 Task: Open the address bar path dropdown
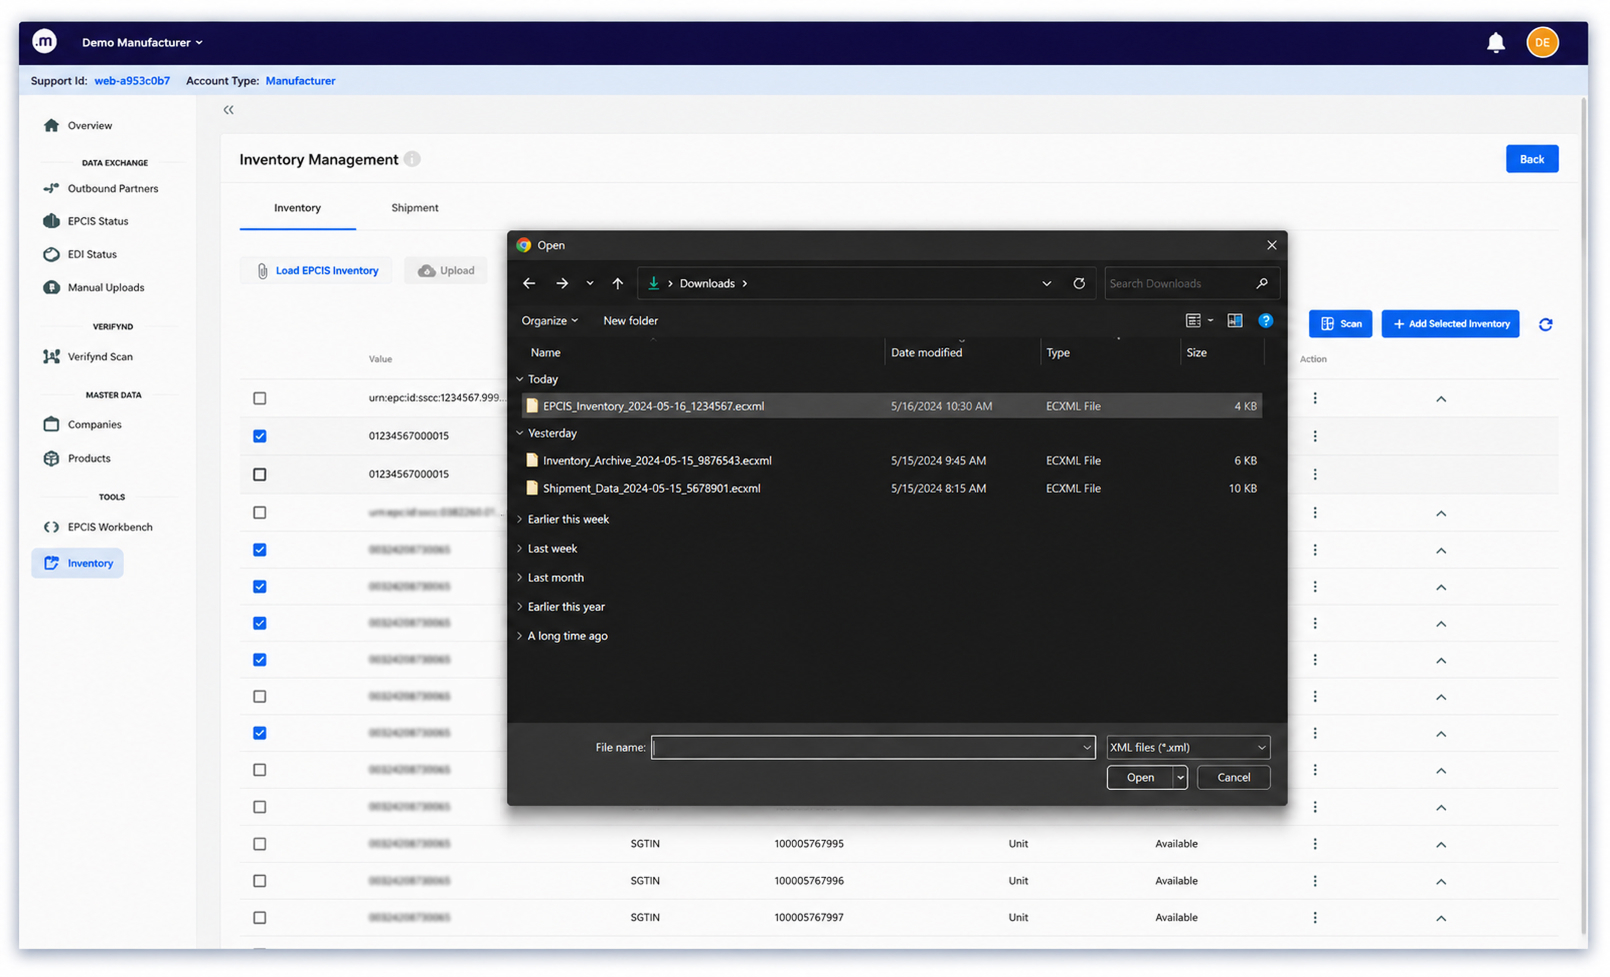(1046, 283)
